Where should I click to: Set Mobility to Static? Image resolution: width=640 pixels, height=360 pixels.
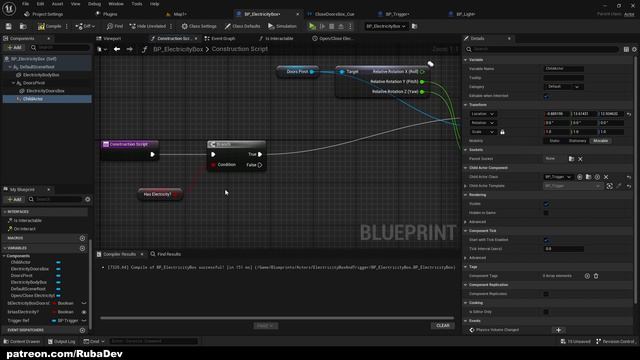click(x=554, y=141)
